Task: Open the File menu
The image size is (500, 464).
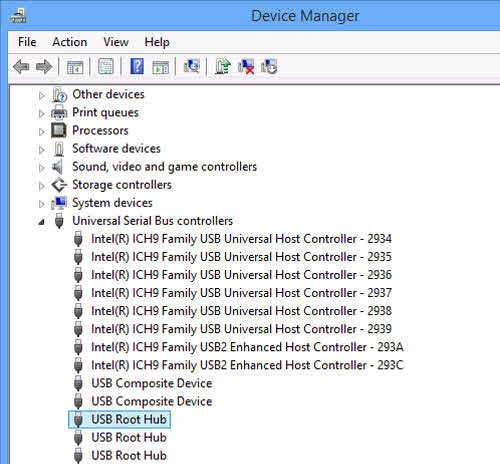Action: tap(27, 42)
